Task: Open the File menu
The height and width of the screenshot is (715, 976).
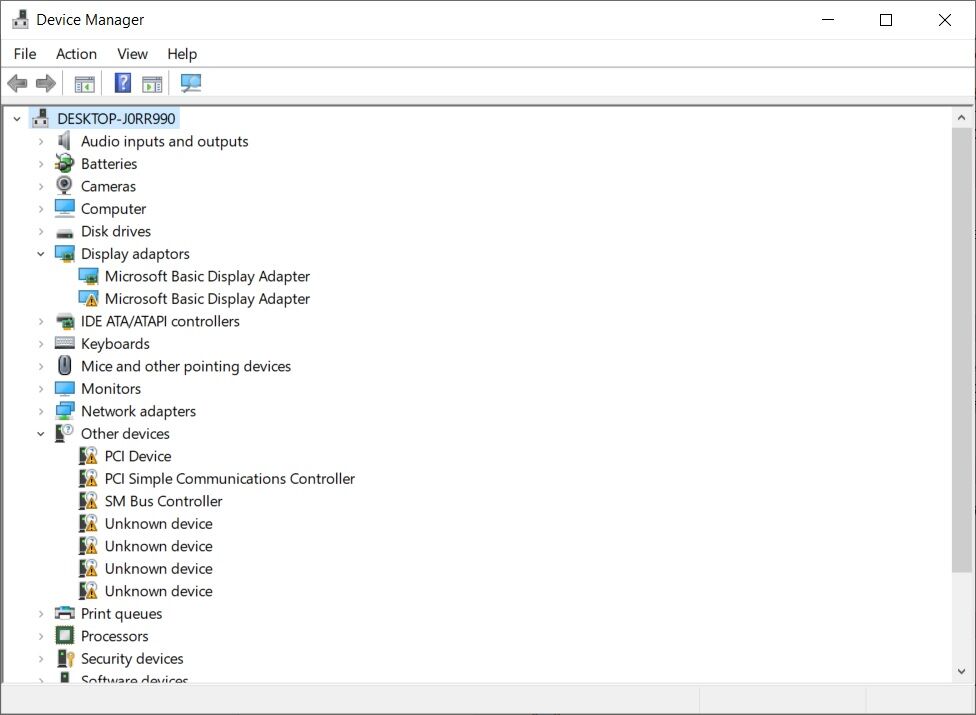Action: pyautogui.click(x=25, y=54)
